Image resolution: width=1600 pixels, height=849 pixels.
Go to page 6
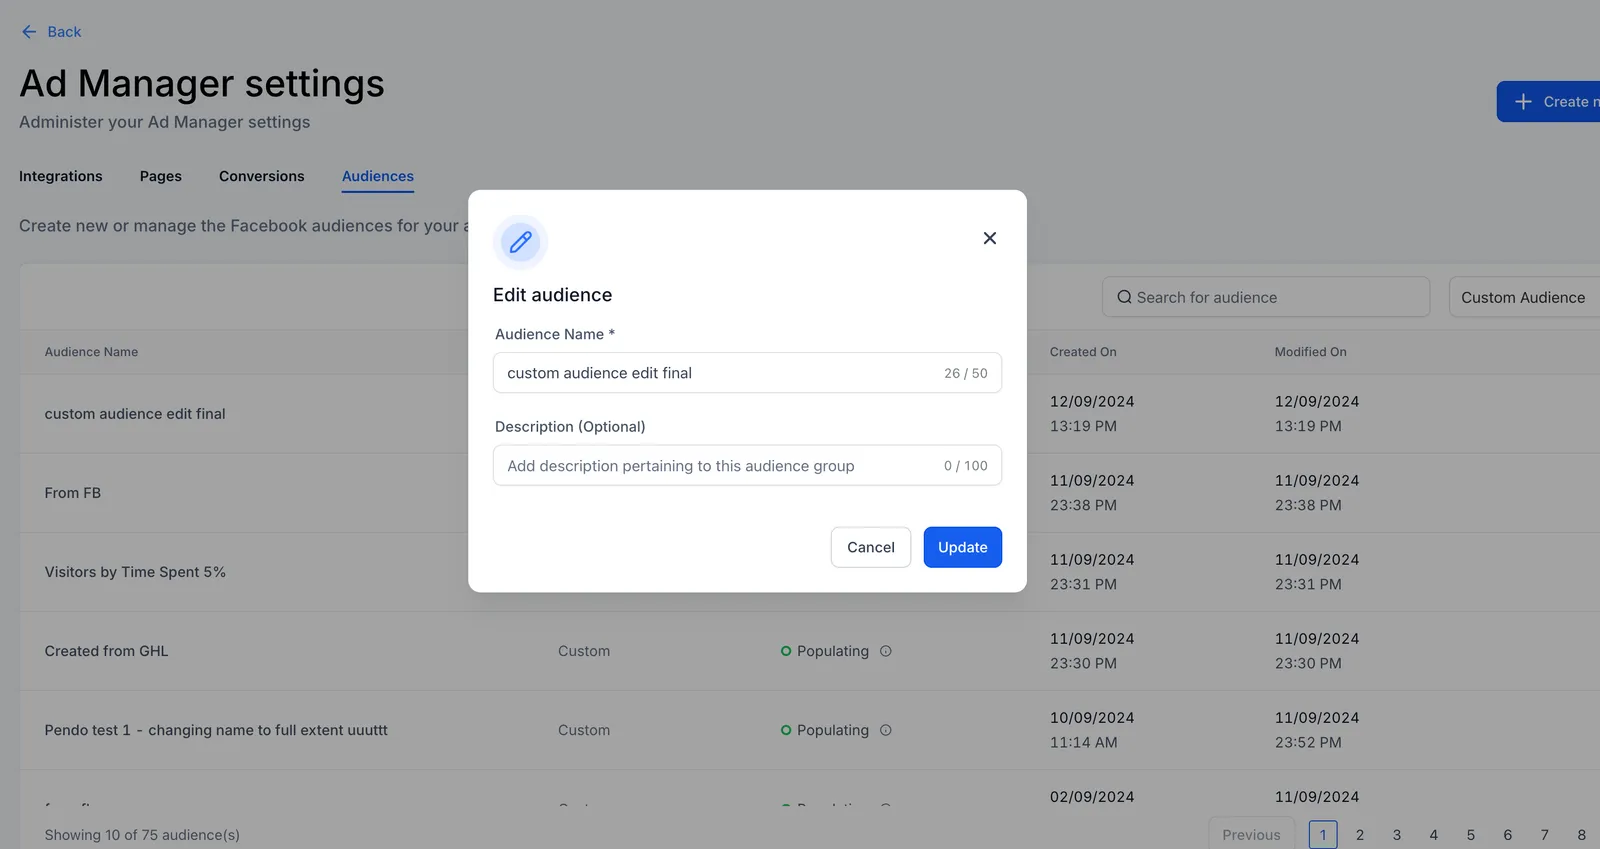tap(1508, 835)
